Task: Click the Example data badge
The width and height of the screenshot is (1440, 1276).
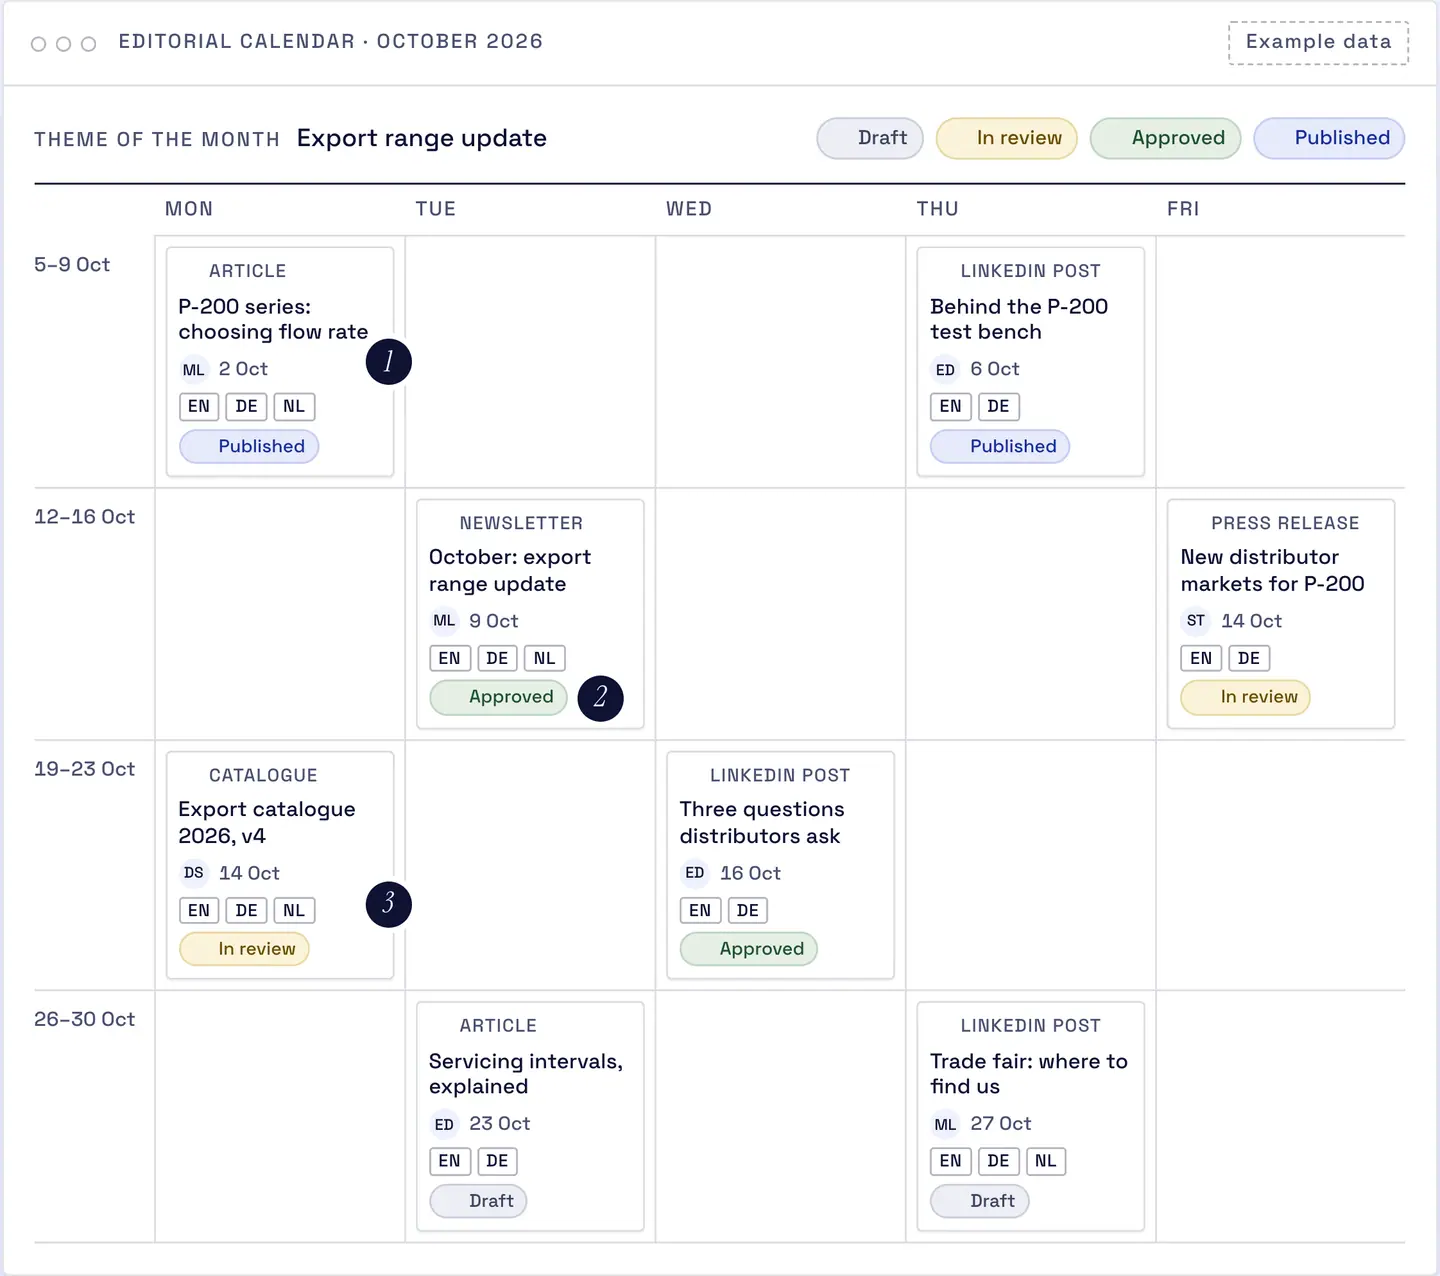Action: pyautogui.click(x=1318, y=42)
